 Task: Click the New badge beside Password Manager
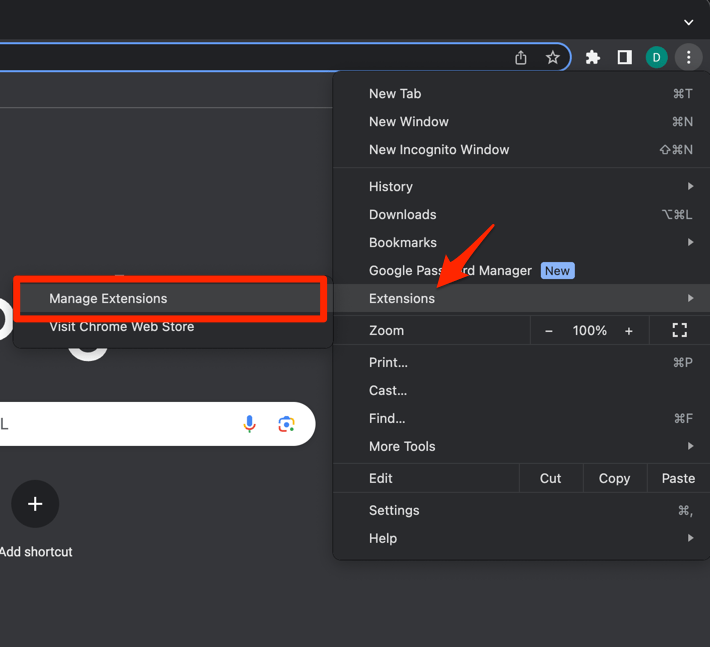coord(557,271)
